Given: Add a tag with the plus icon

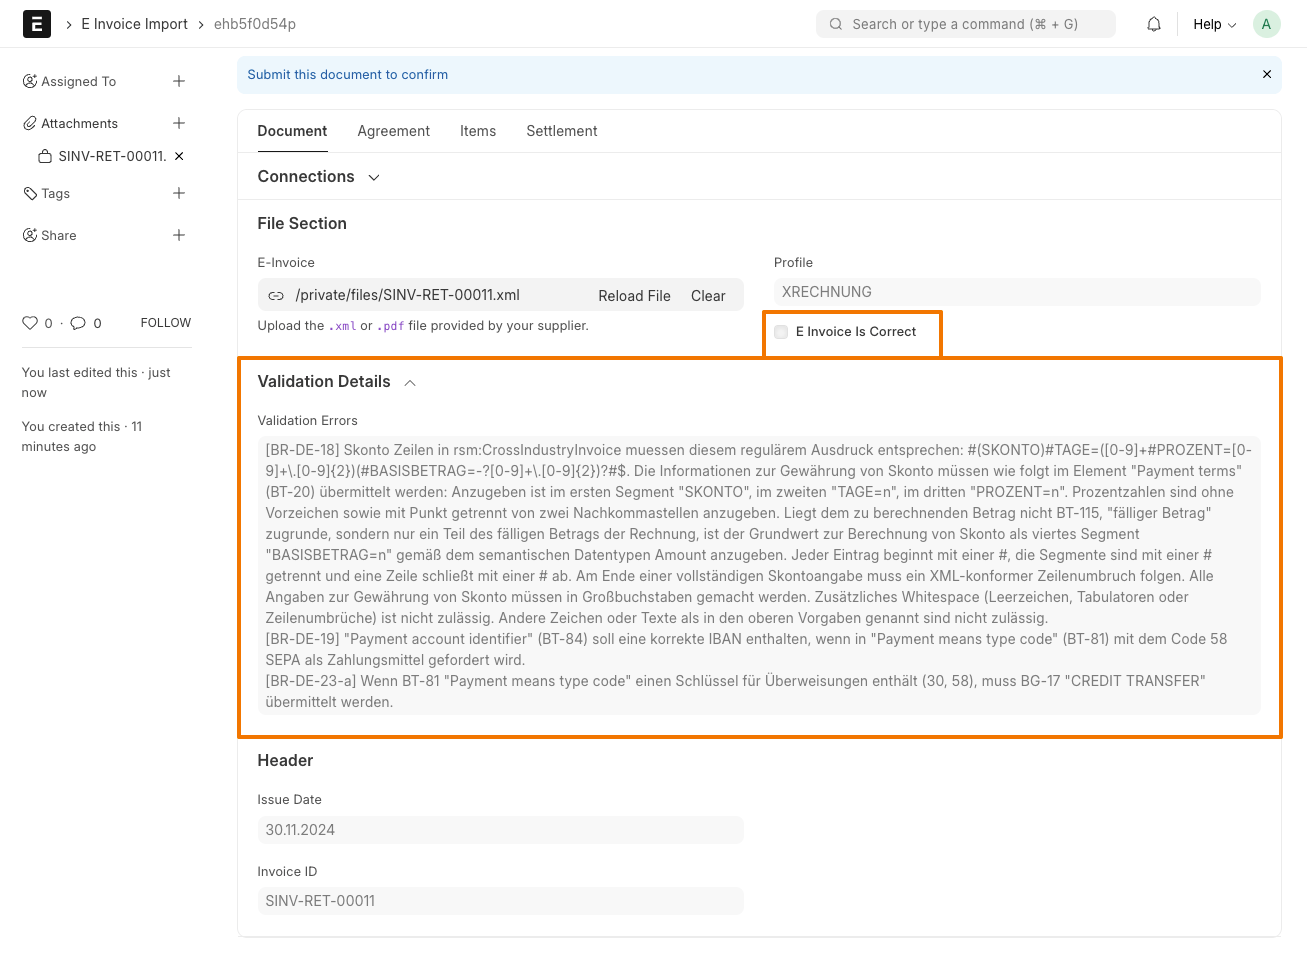Looking at the screenshot, I should pos(179,193).
